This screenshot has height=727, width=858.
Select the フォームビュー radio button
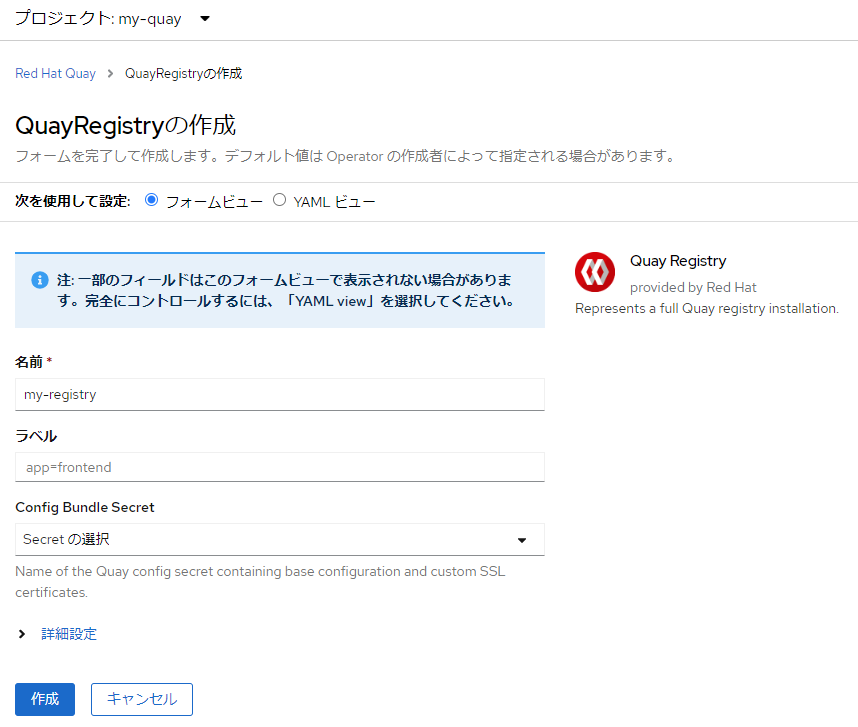pyautogui.click(x=151, y=199)
